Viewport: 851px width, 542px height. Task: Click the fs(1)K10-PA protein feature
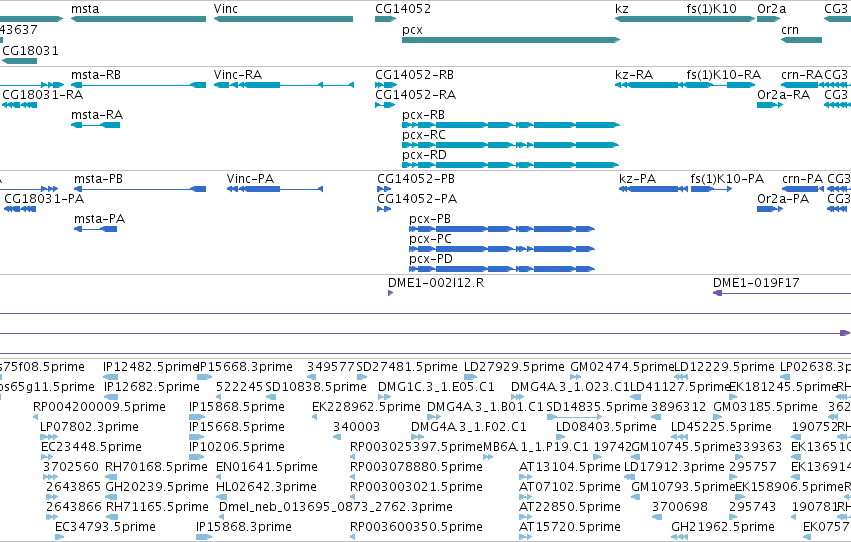pyautogui.click(x=712, y=189)
